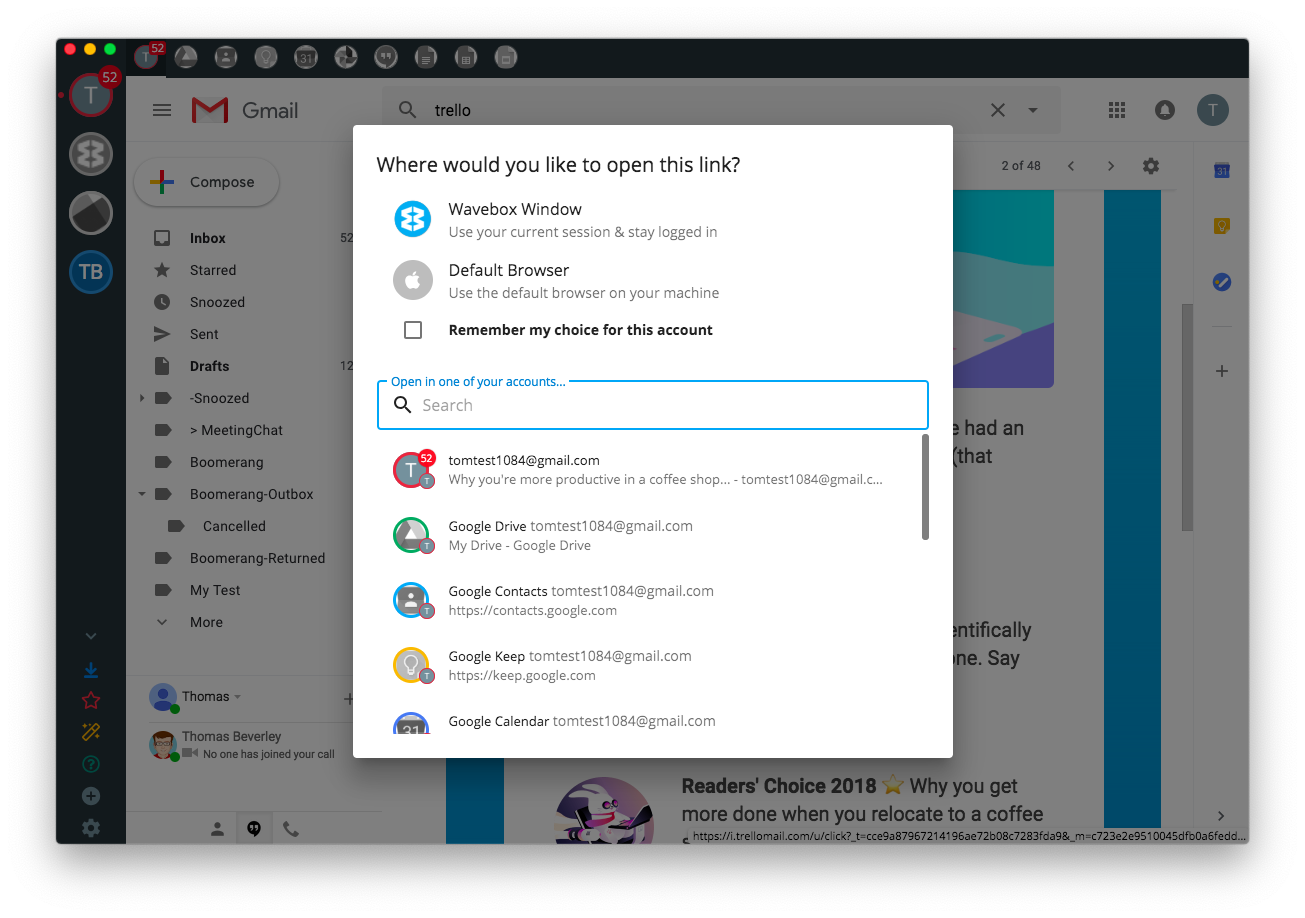Go to the newer message arrow
The width and height of the screenshot is (1305, 918).
1071,166
